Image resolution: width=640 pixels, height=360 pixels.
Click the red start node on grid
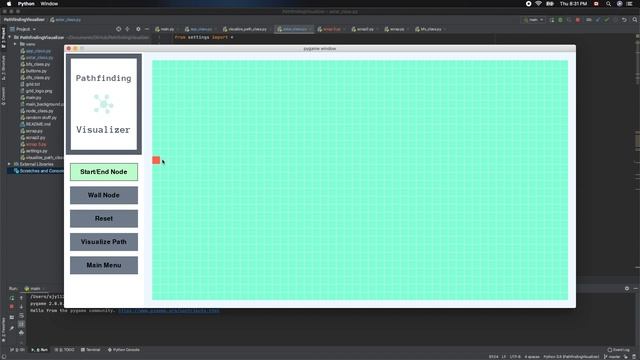[156, 160]
